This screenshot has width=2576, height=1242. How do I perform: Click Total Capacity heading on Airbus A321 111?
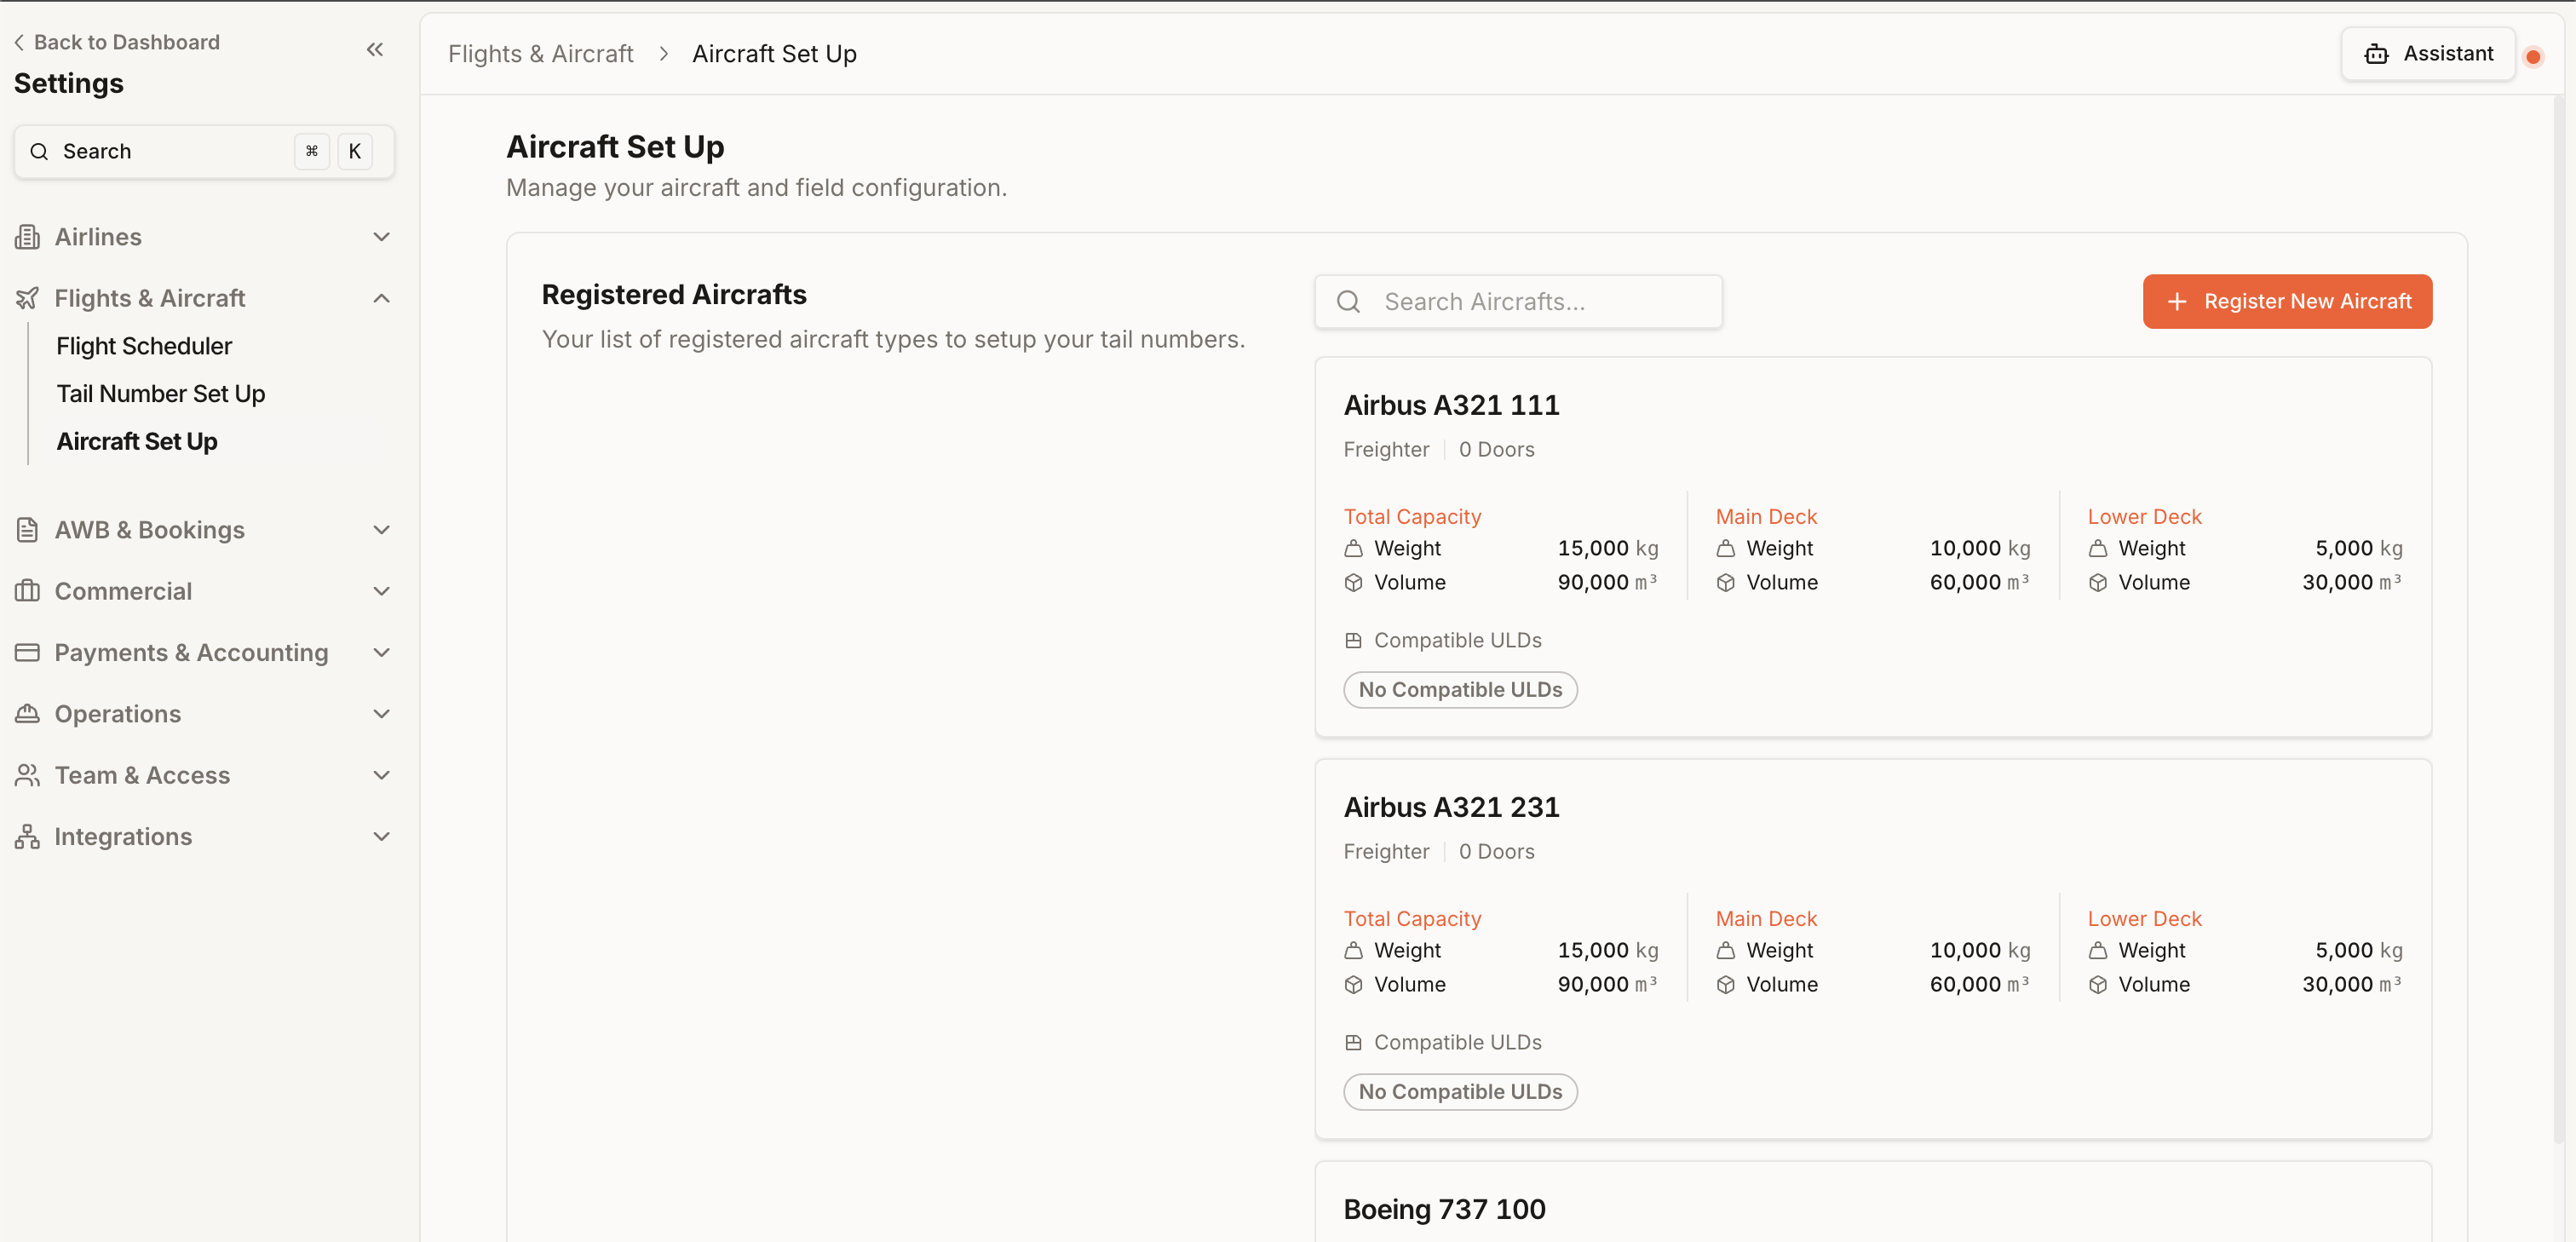[1412, 517]
